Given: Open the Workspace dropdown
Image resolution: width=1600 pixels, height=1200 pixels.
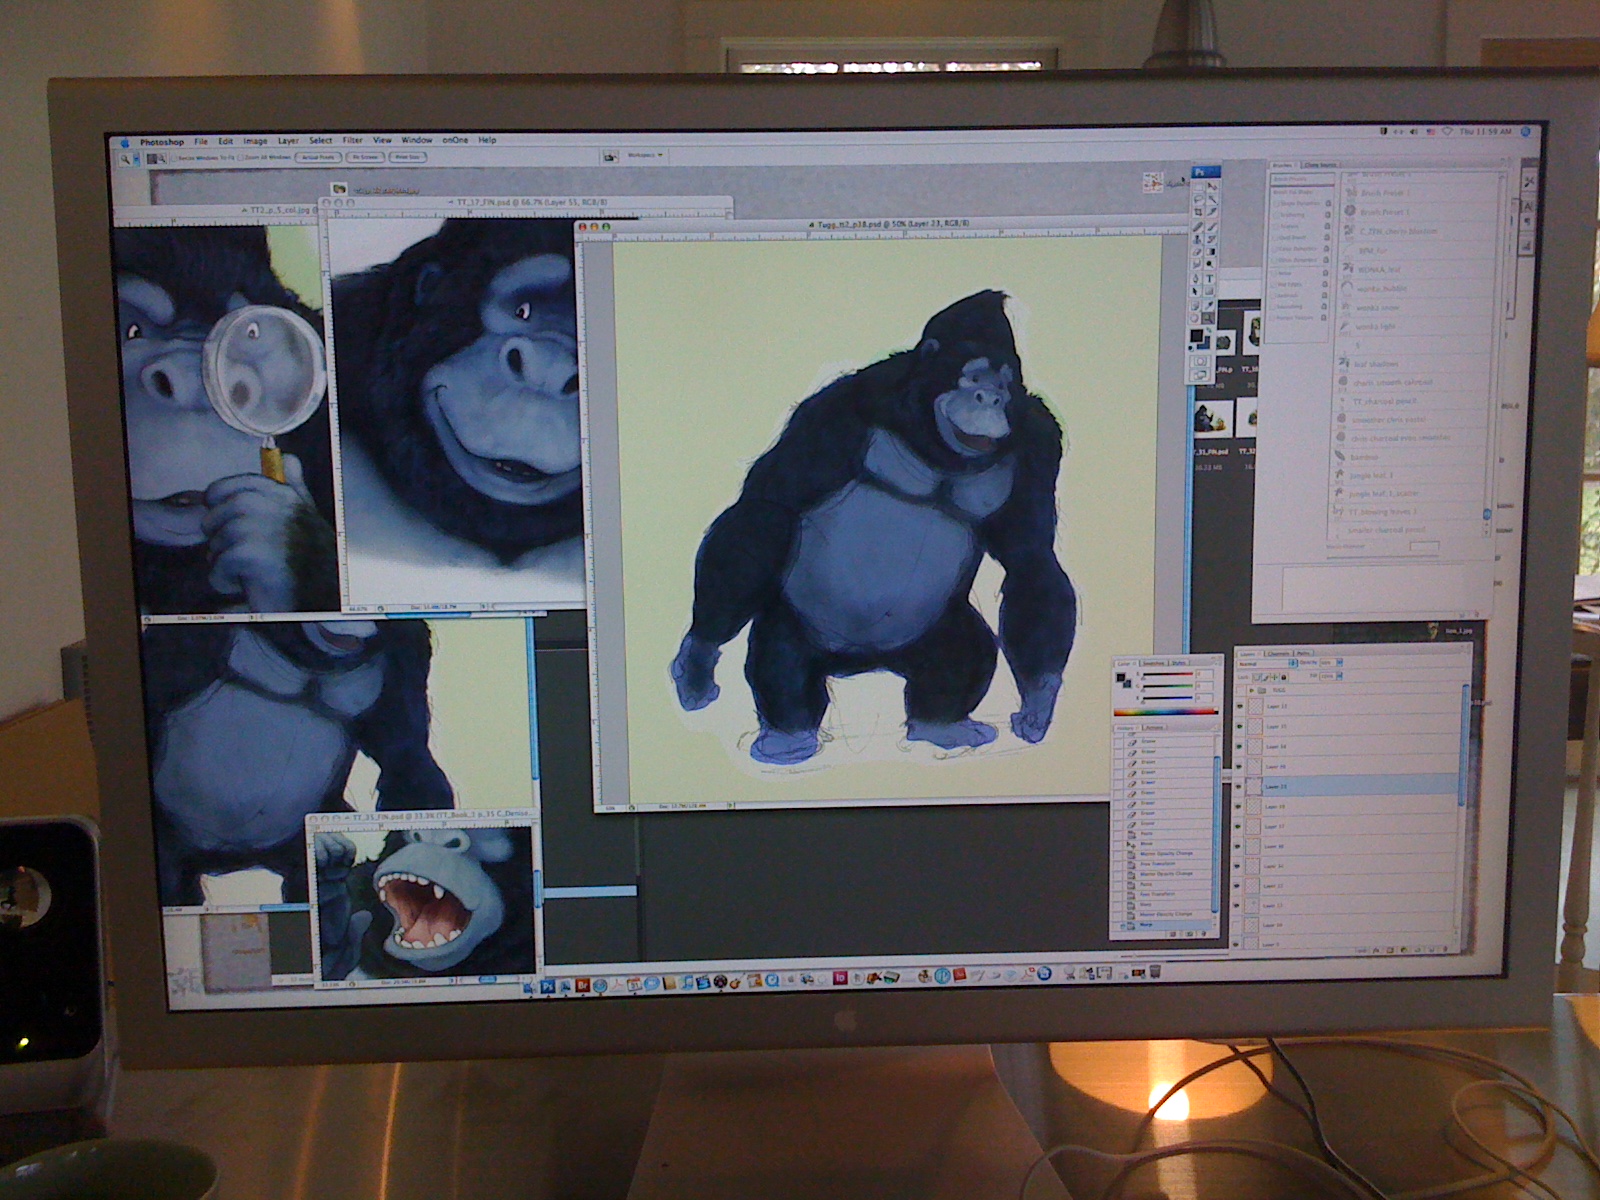Looking at the screenshot, I should click(x=644, y=156).
